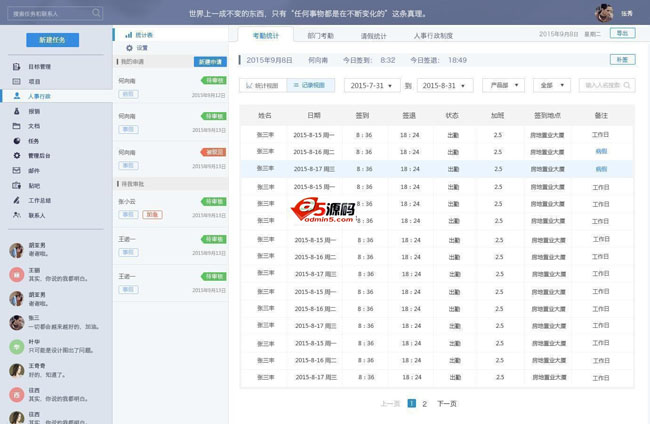Go to 上一页 in pagination
This screenshot has height=424, width=650.
[390, 403]
